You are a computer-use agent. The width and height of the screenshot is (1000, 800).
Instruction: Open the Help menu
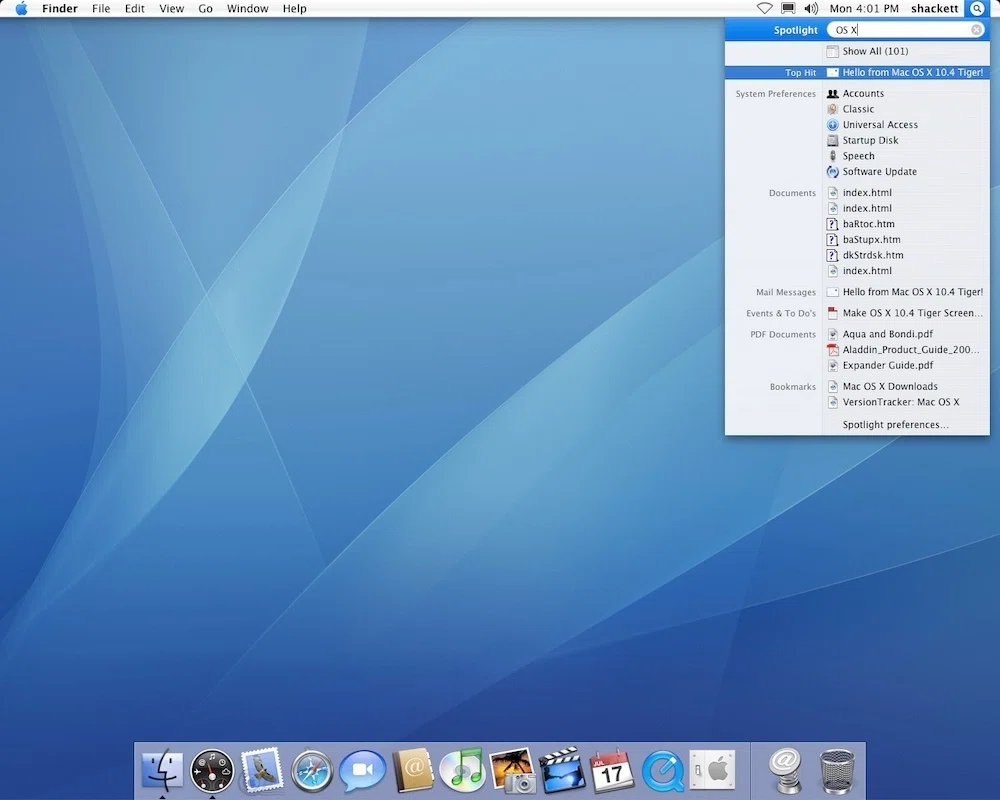[295, 8]
